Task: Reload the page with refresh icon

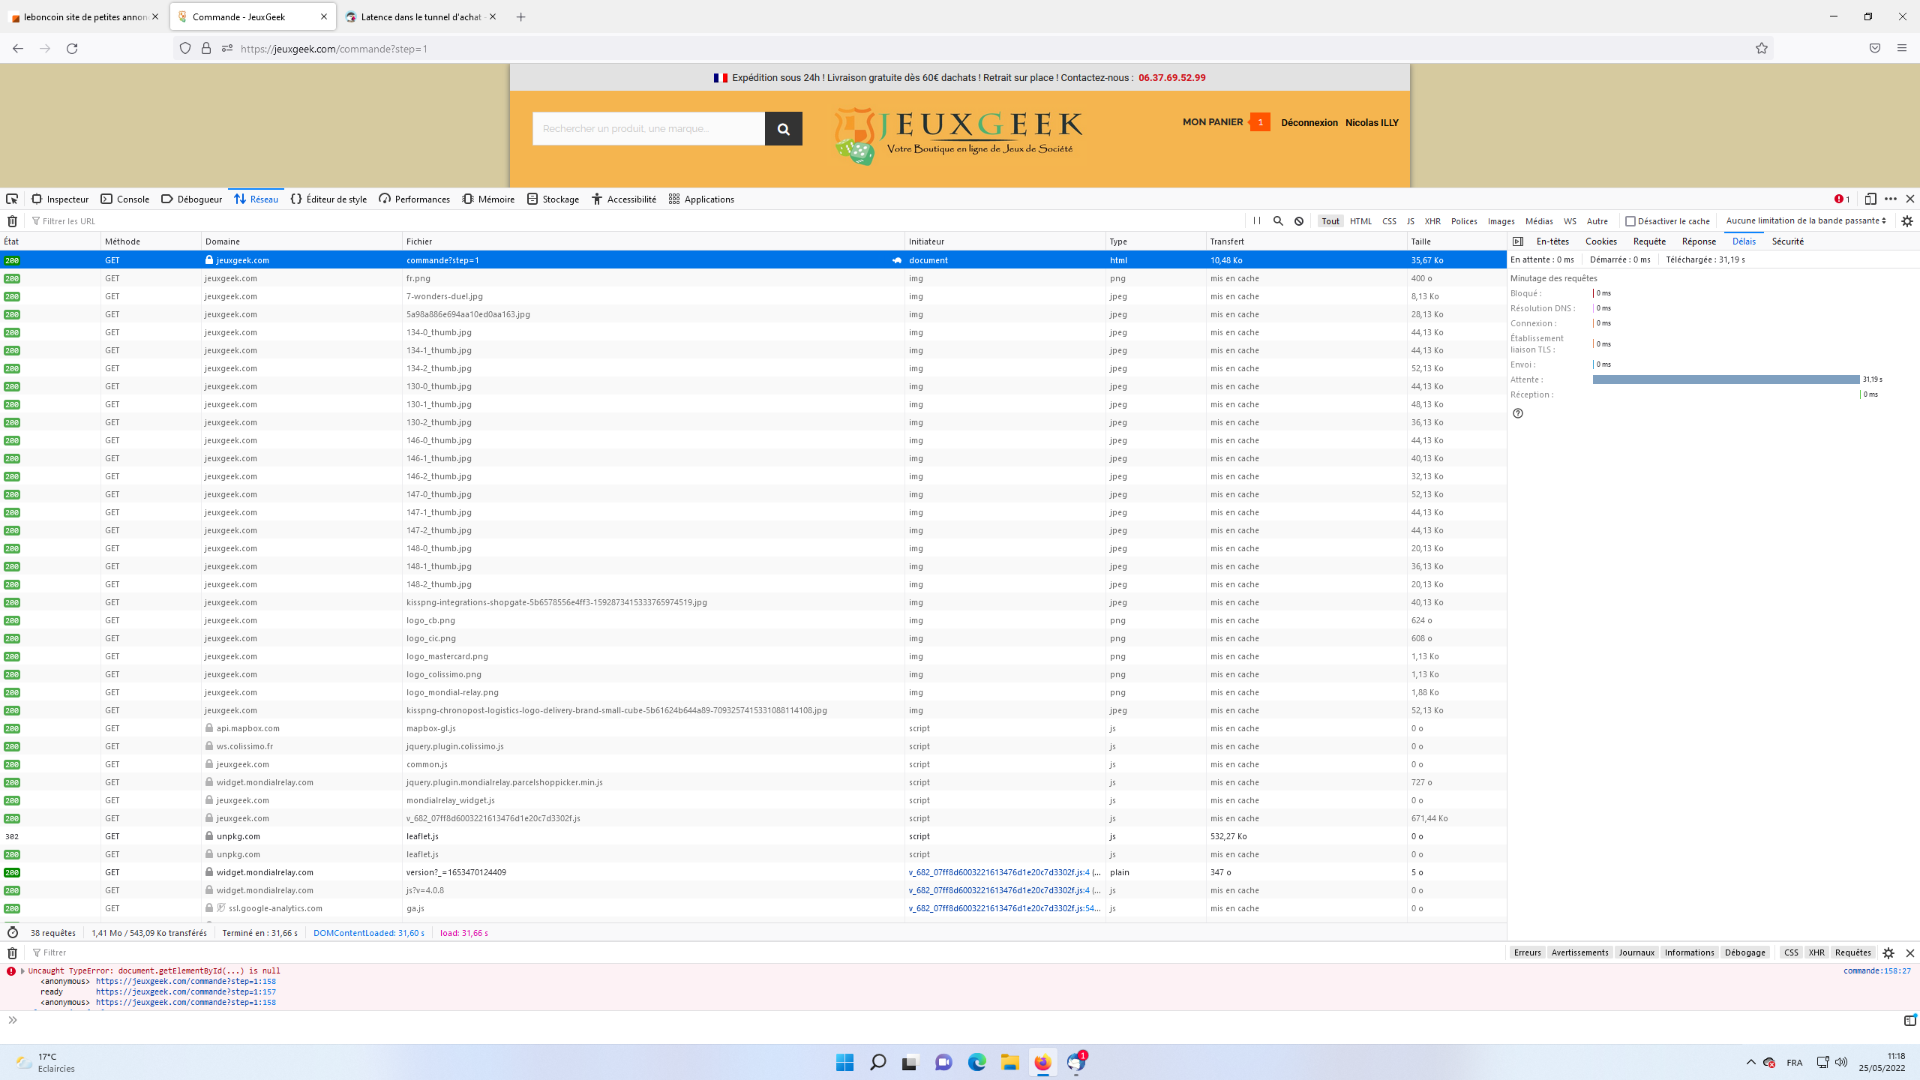Action: (72, 48)
